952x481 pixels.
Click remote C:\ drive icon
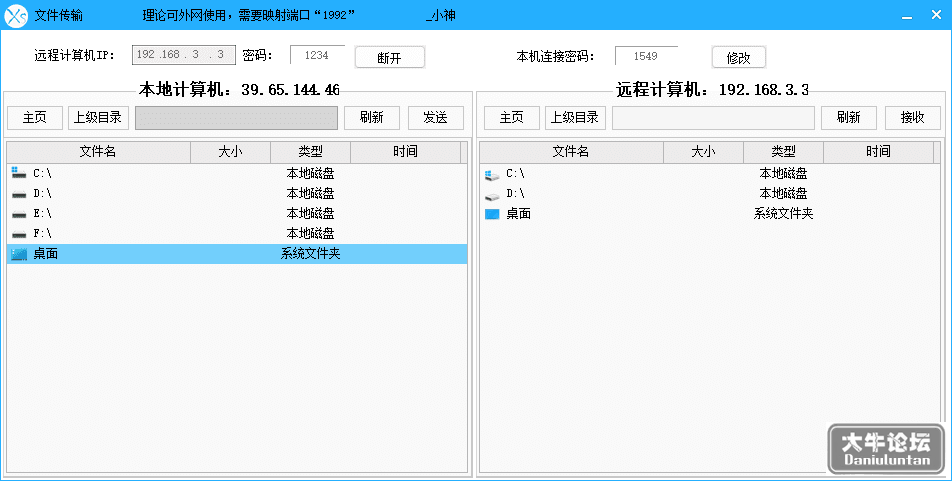click(492, 174)
